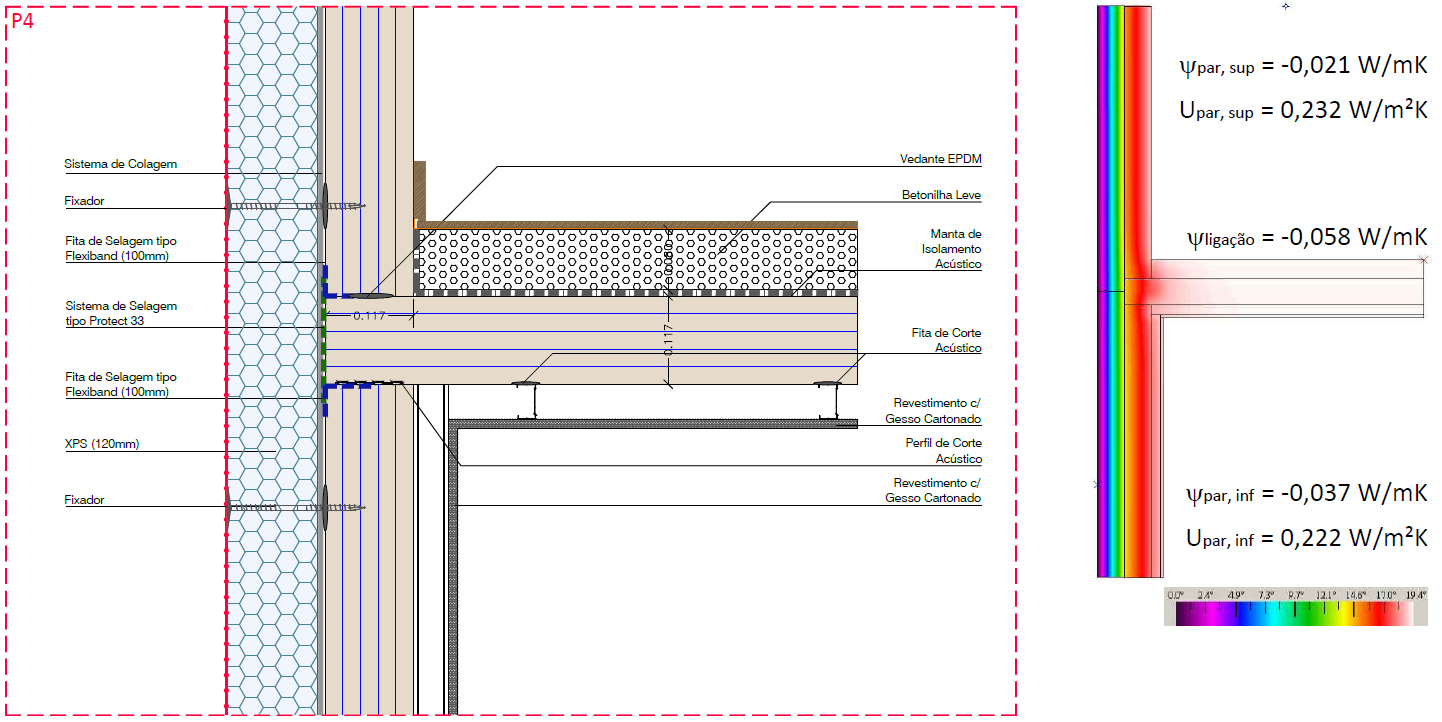Click the "Vedante EPDM" label
The image size is (1442, 722).
click(x=940, y=159)
